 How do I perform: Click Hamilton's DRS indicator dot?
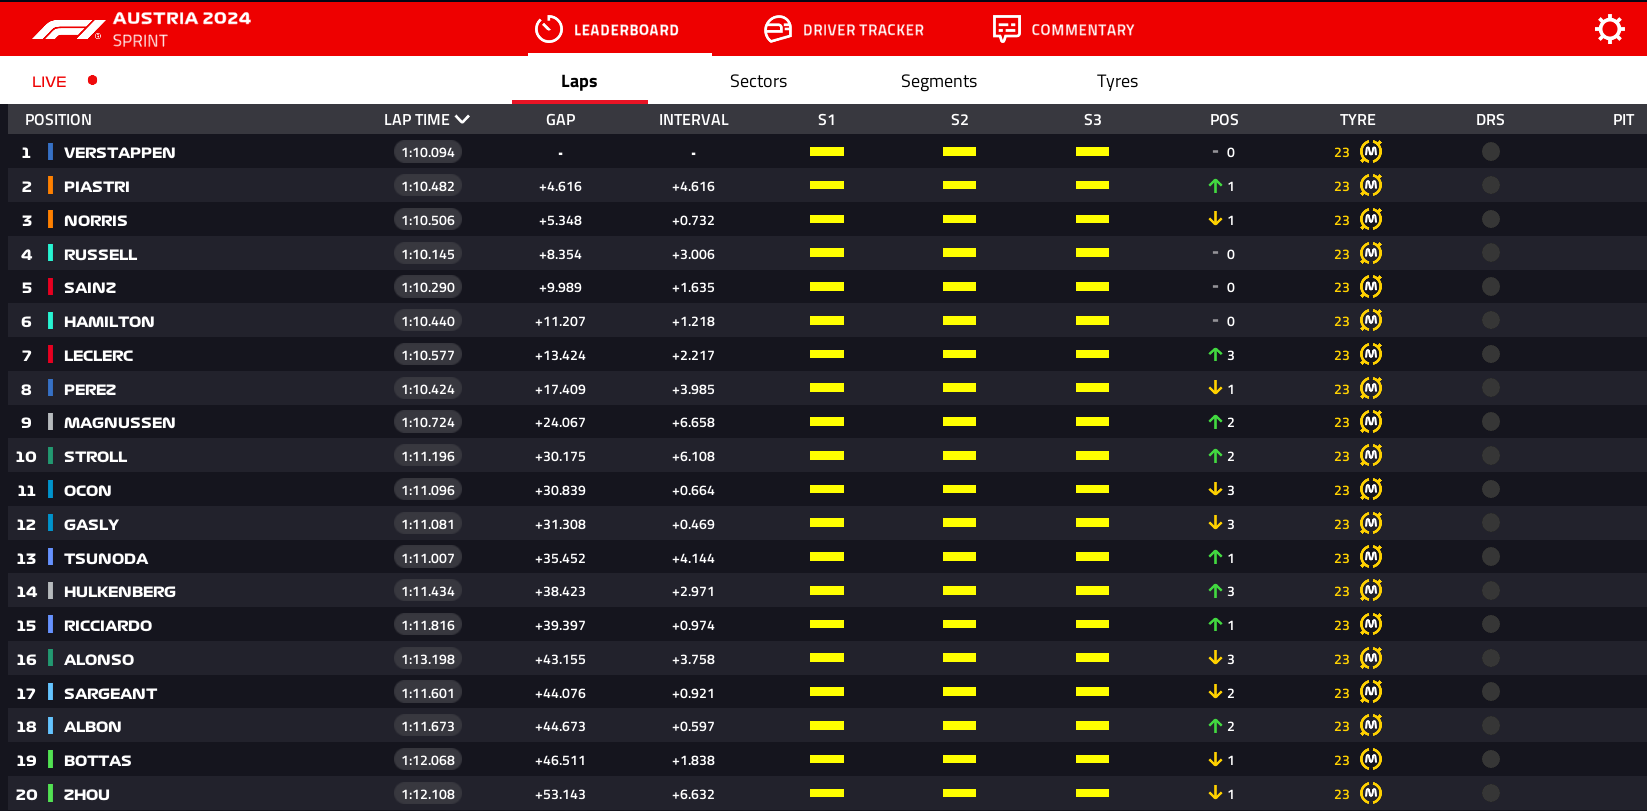click(x=1491, y=321)
